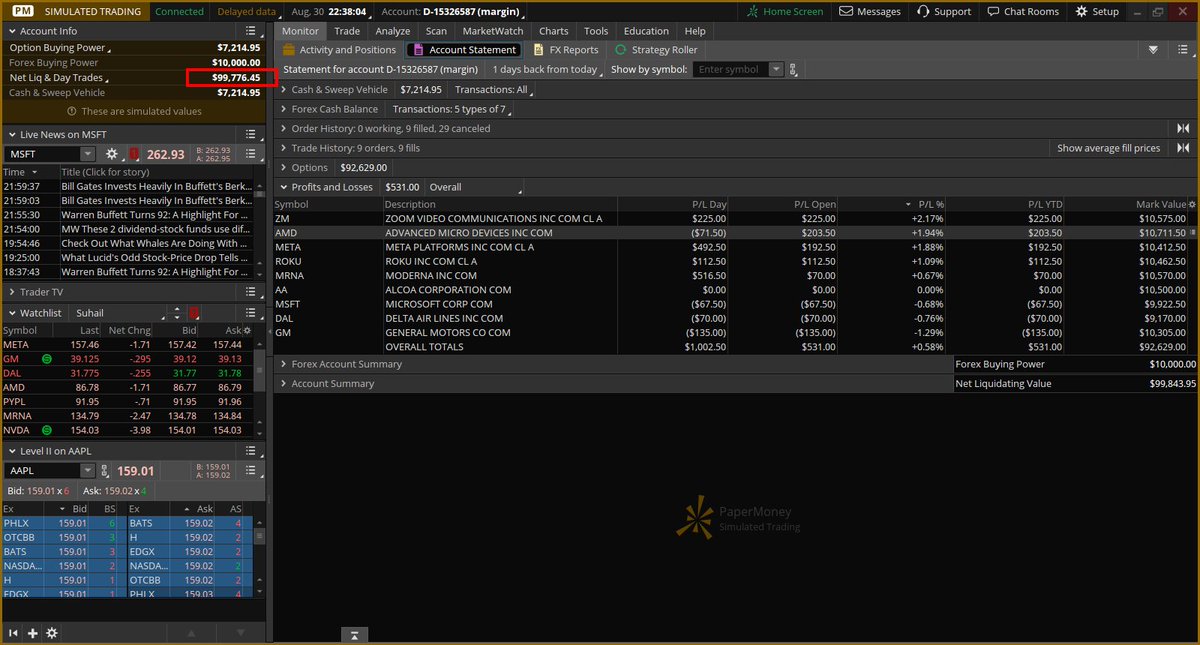Screen dimensions: 1200x645
Task: Open the Home Screen star icon
Action: [753, 12]
